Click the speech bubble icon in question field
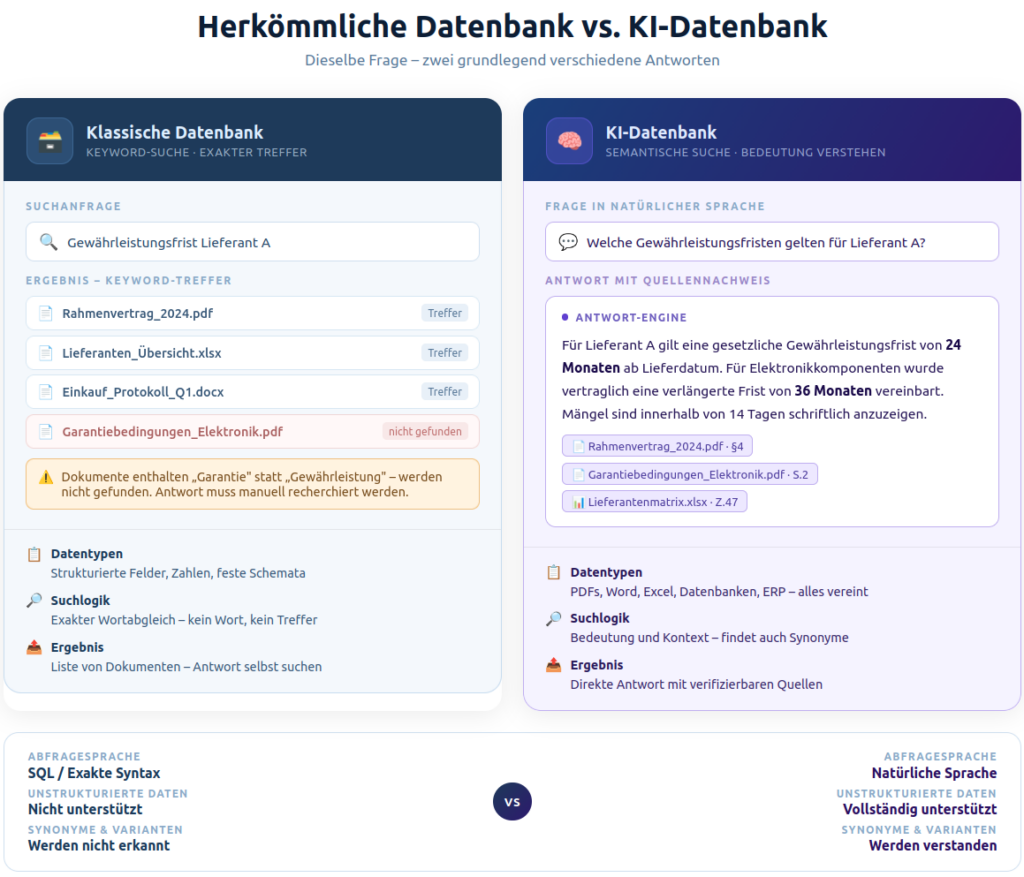The width and height of the screenshot is (1024, 877). click(568, 242)
